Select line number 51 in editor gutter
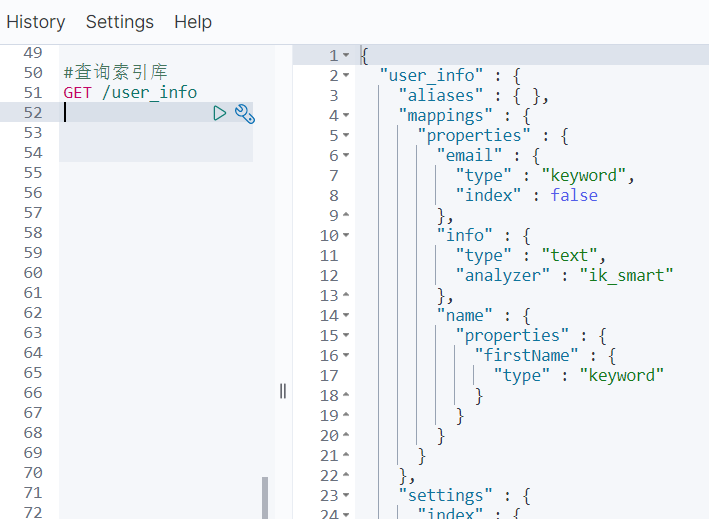This screenshot has height=519, width=709. [33, 93]
